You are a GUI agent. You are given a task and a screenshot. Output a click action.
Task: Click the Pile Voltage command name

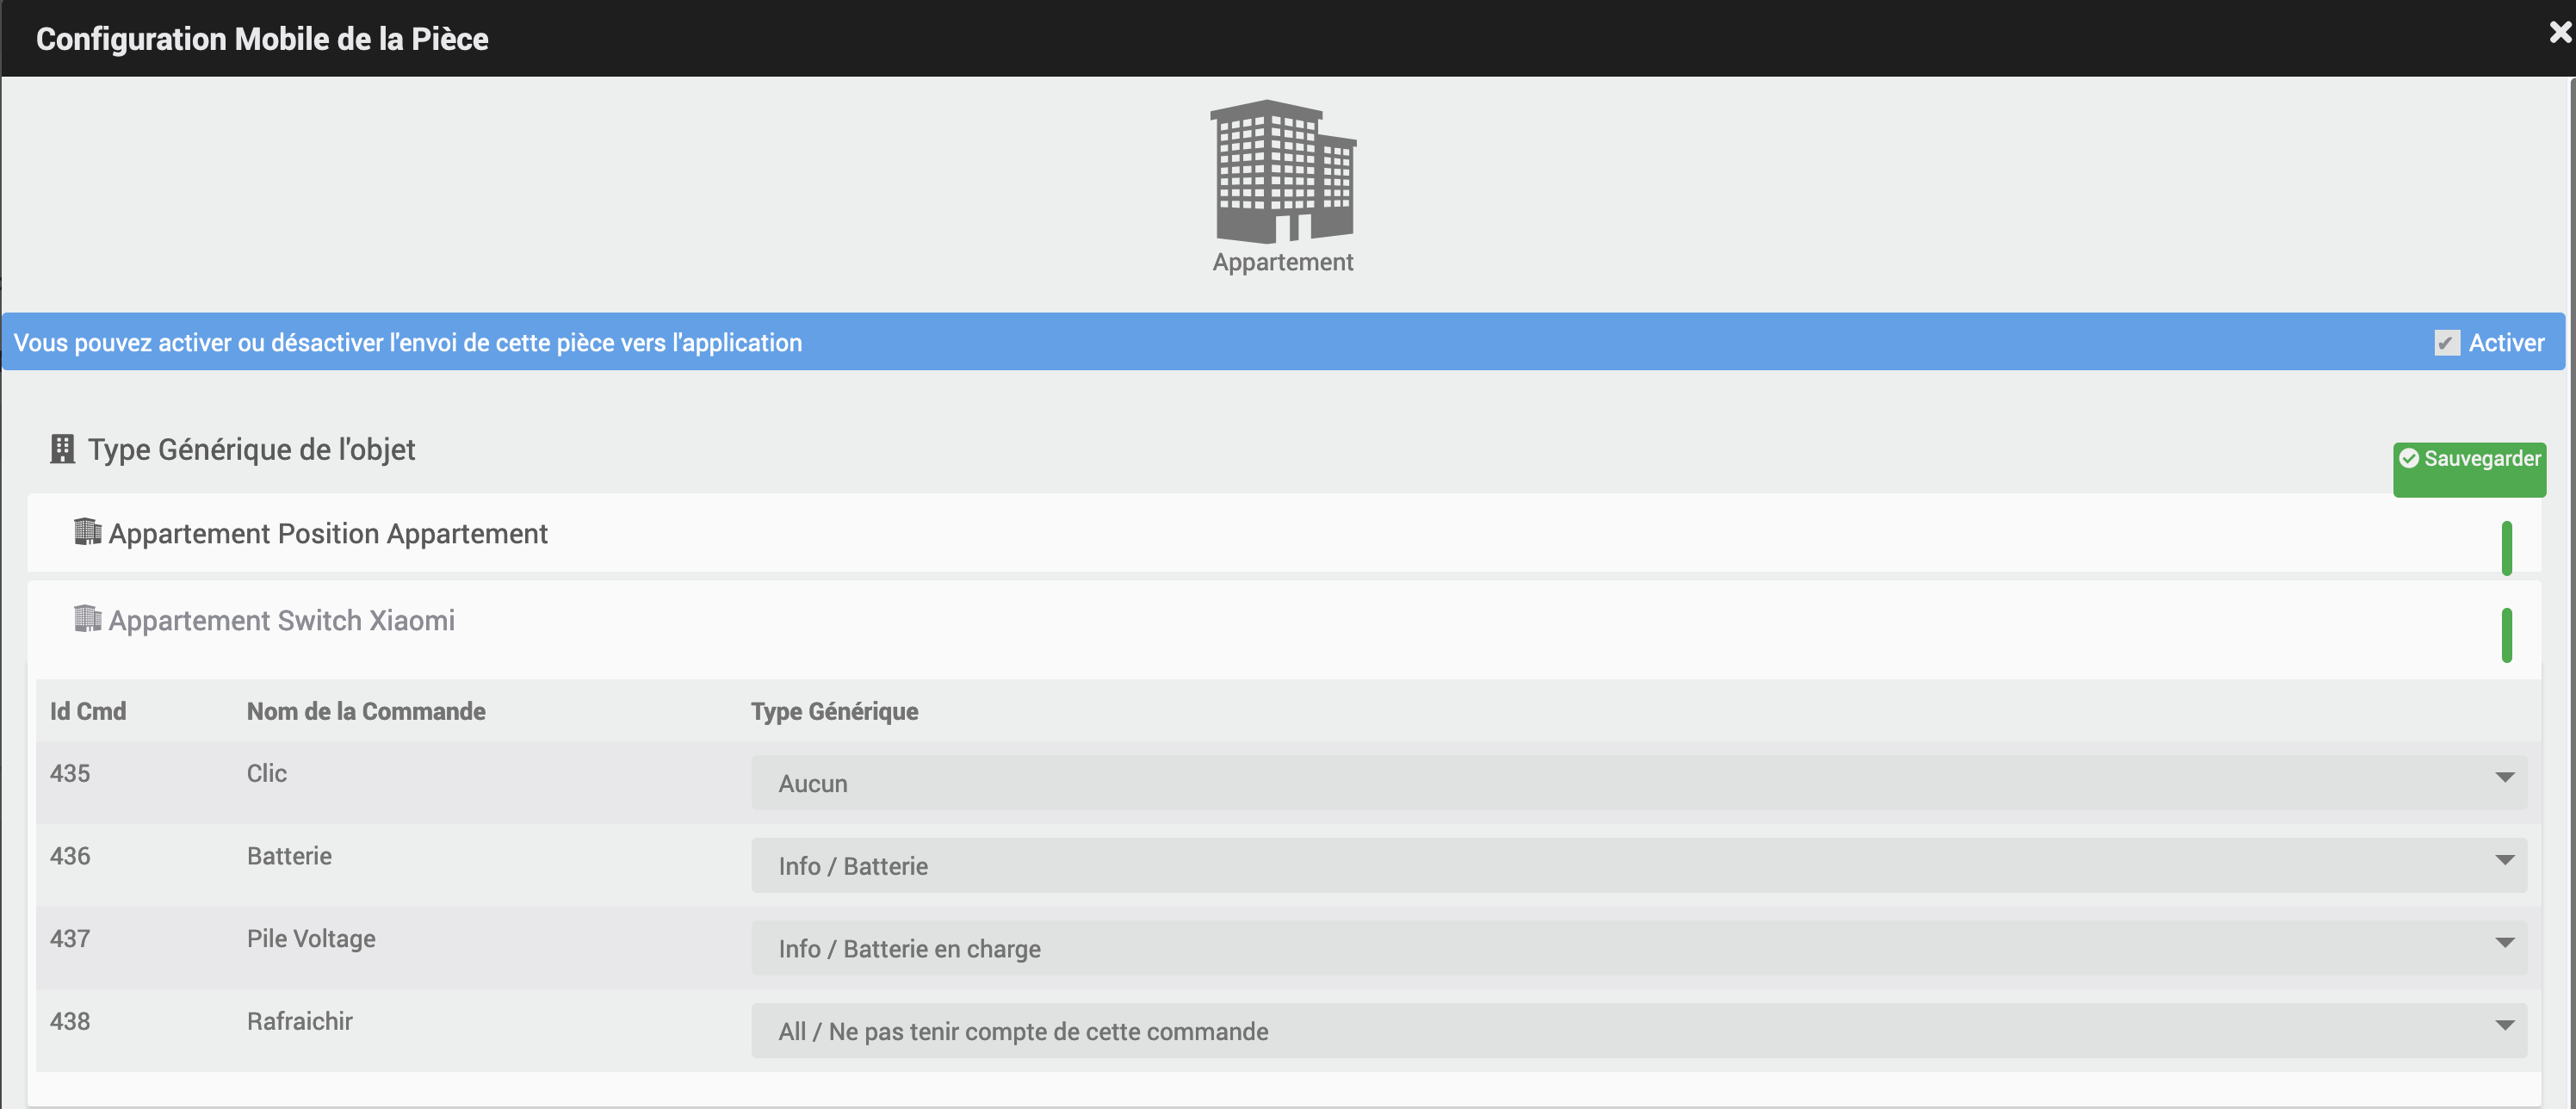coord(311,939)
